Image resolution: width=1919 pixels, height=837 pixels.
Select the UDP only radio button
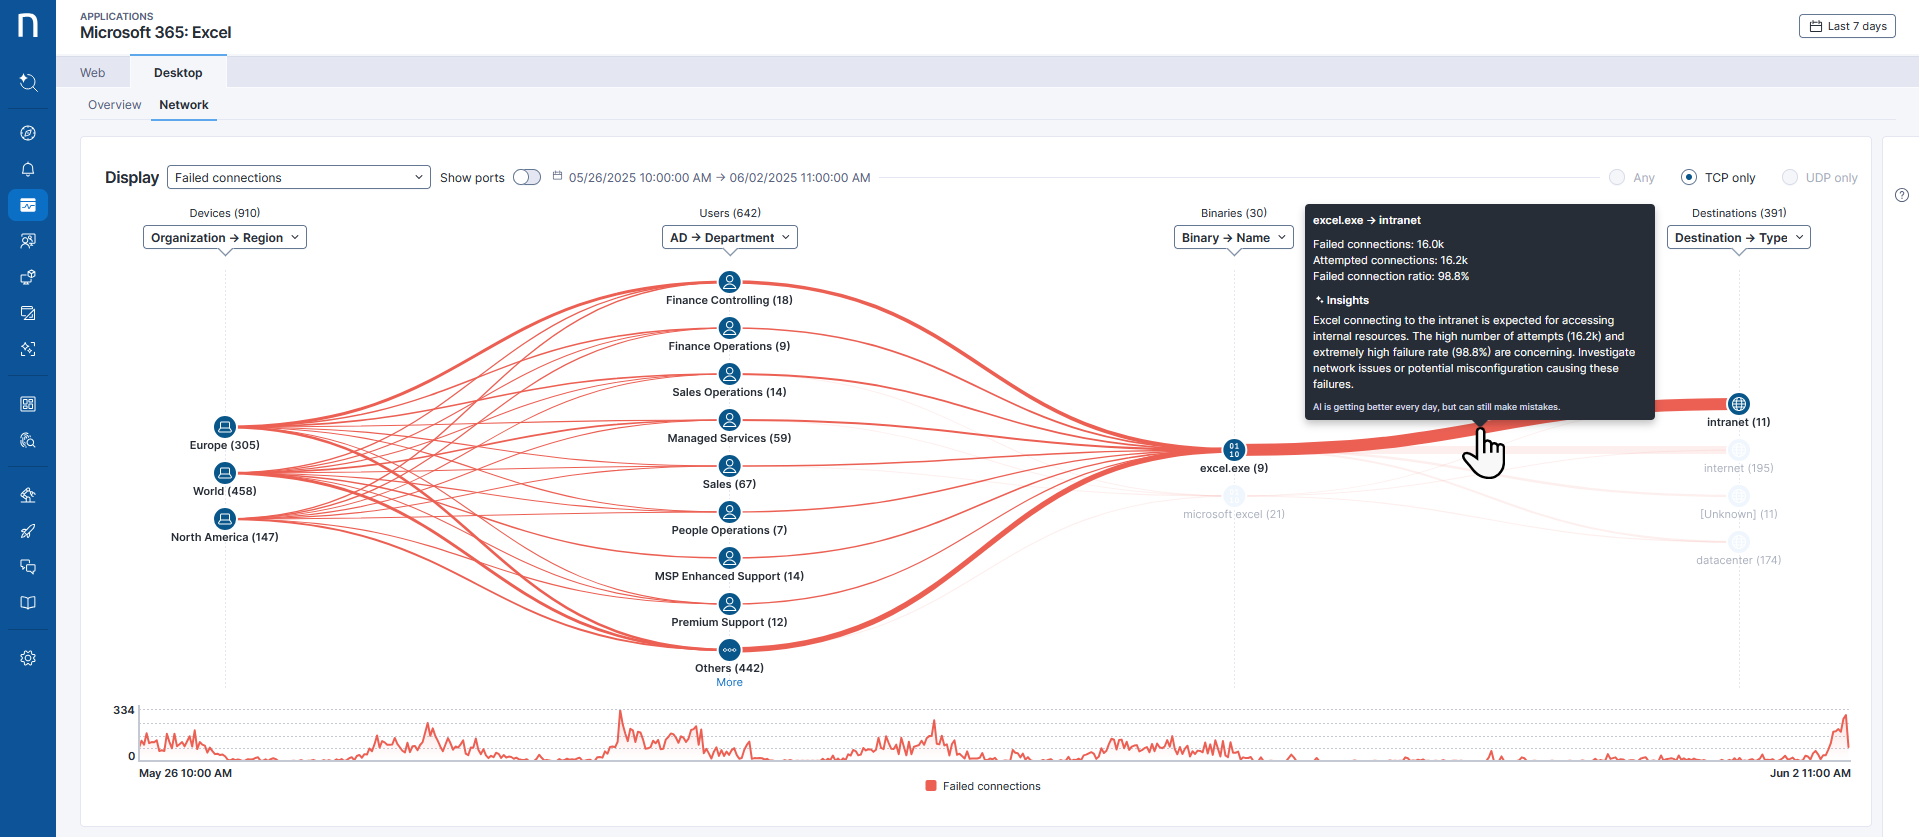pos(1790,177)
